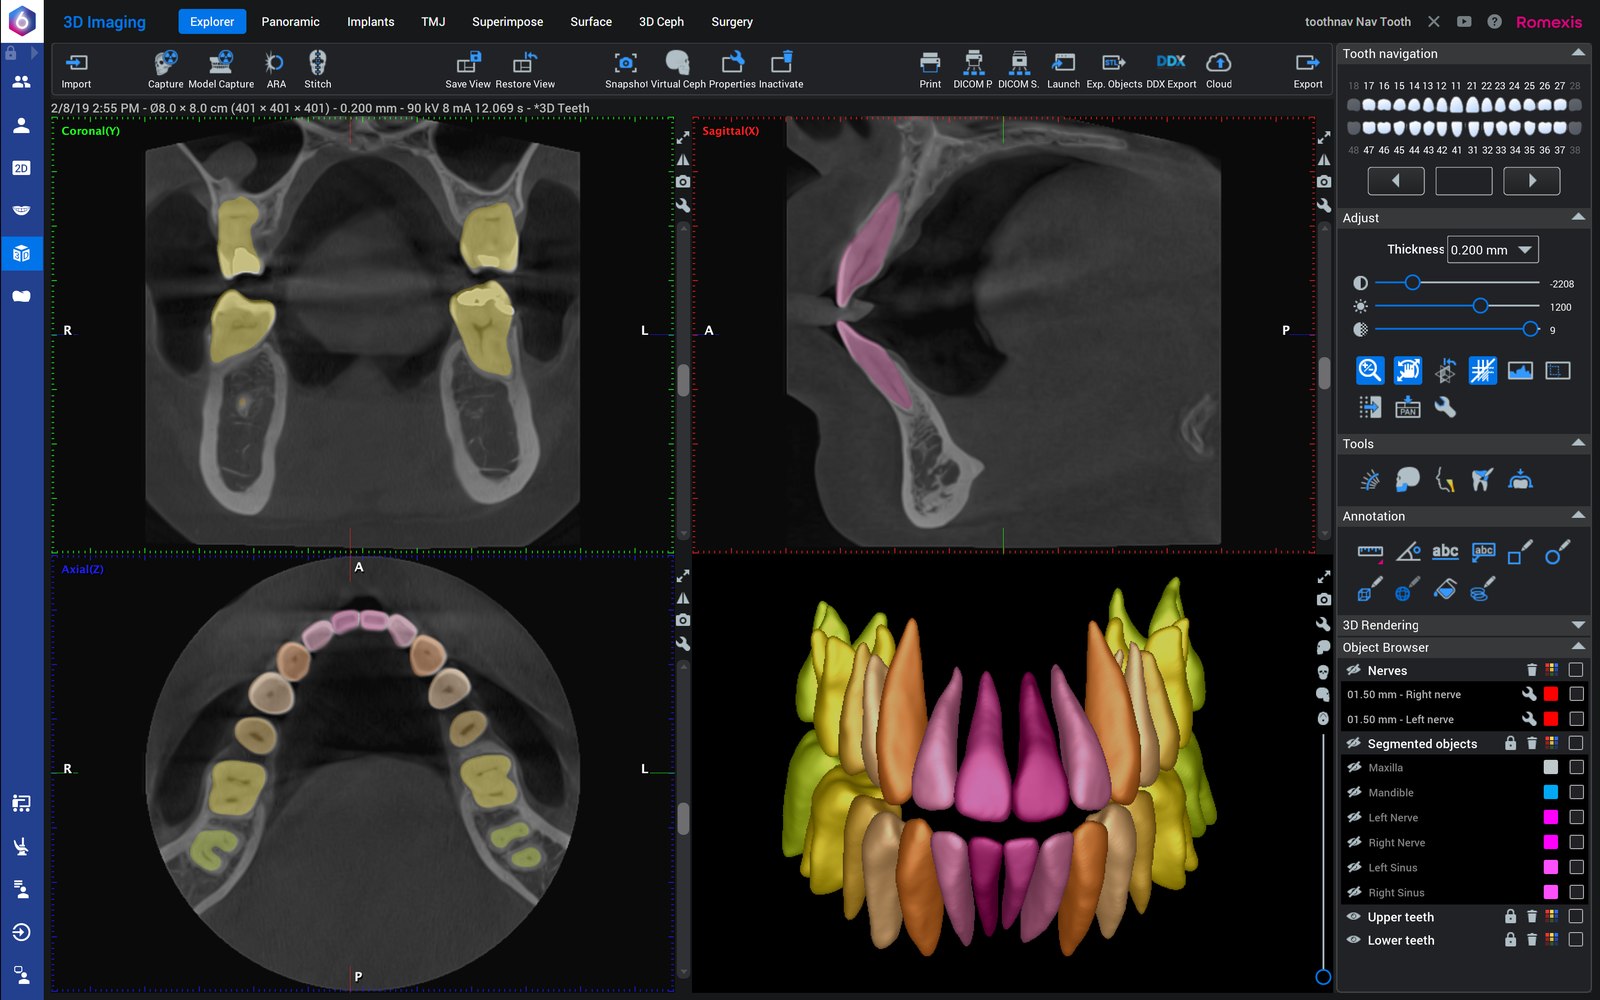Check the Right nerve checkbox
The image size is (1600, 1000).
tap(1576, 694)
